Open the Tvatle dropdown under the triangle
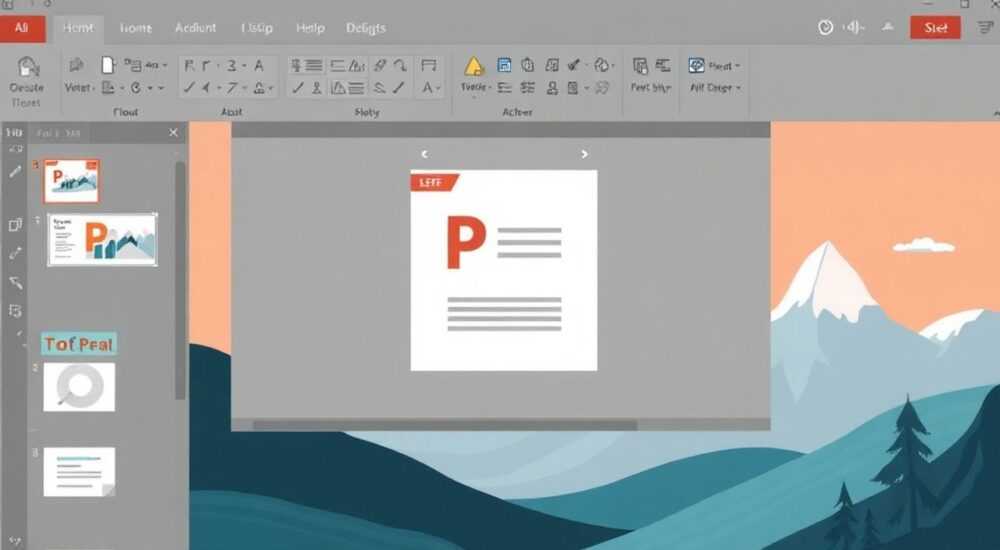The height and width of the screenshot is (550, 1000). point(476,87)
